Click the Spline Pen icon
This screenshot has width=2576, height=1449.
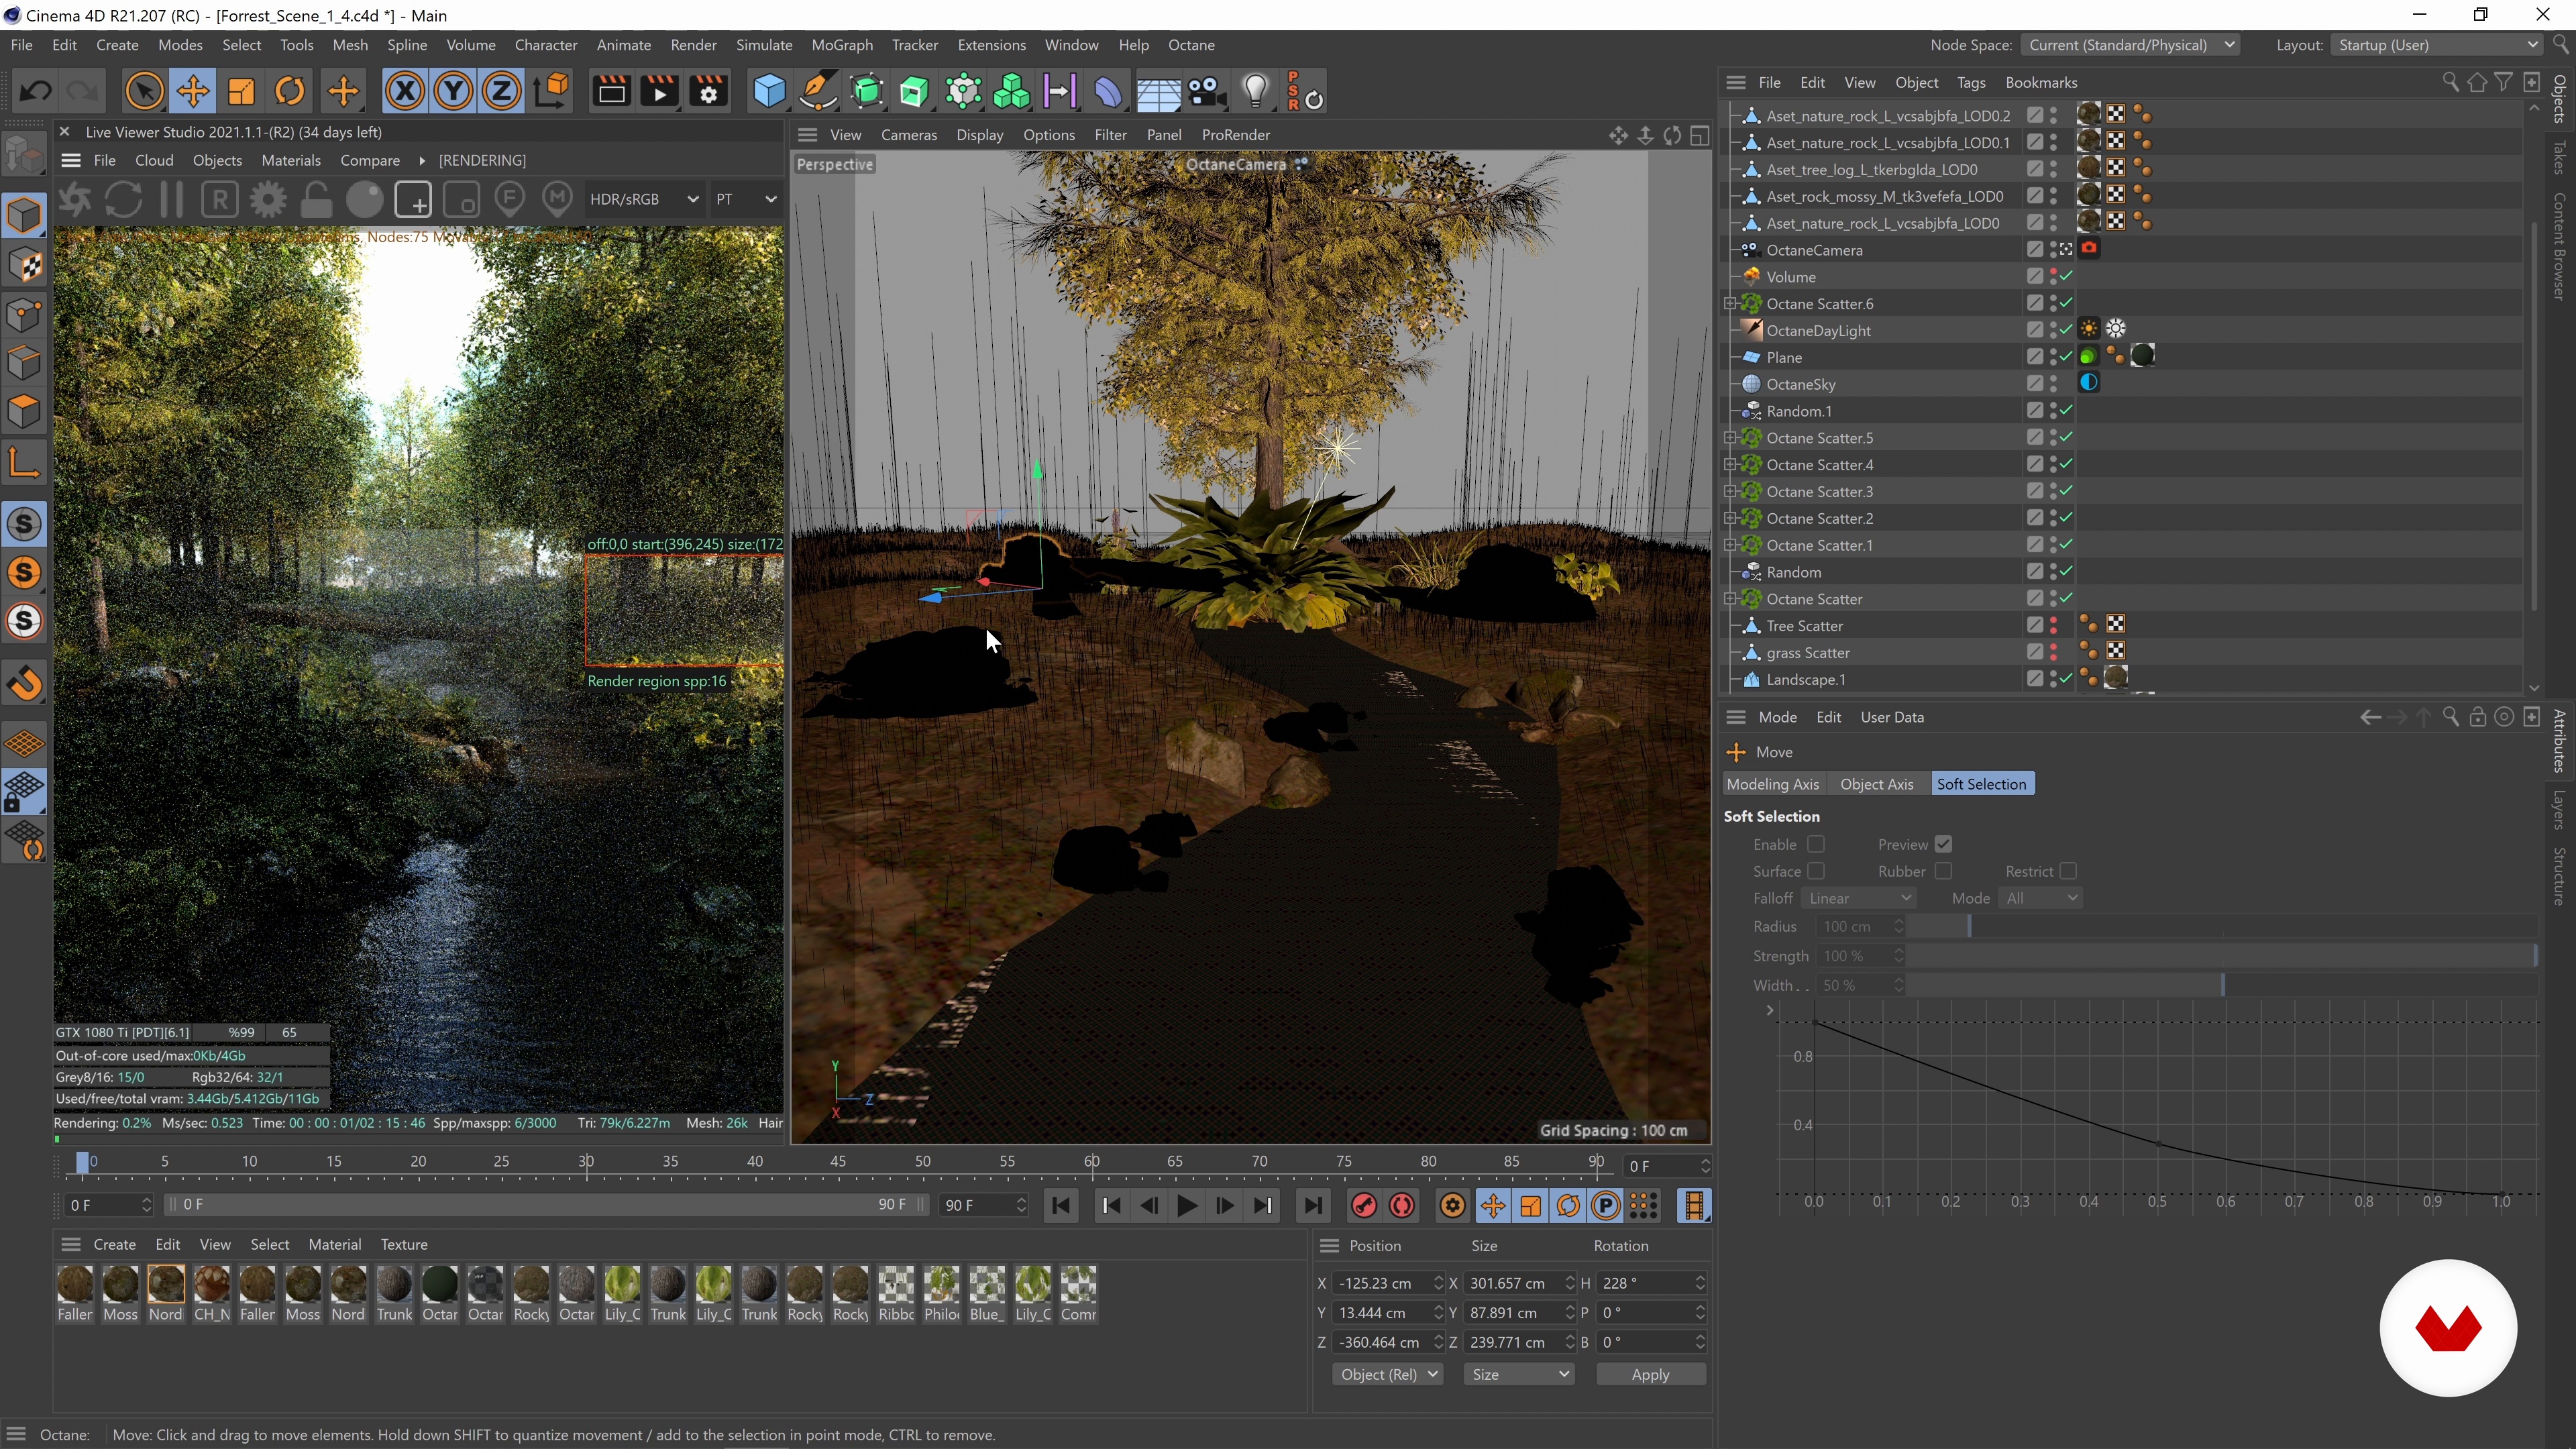point(818,92)
